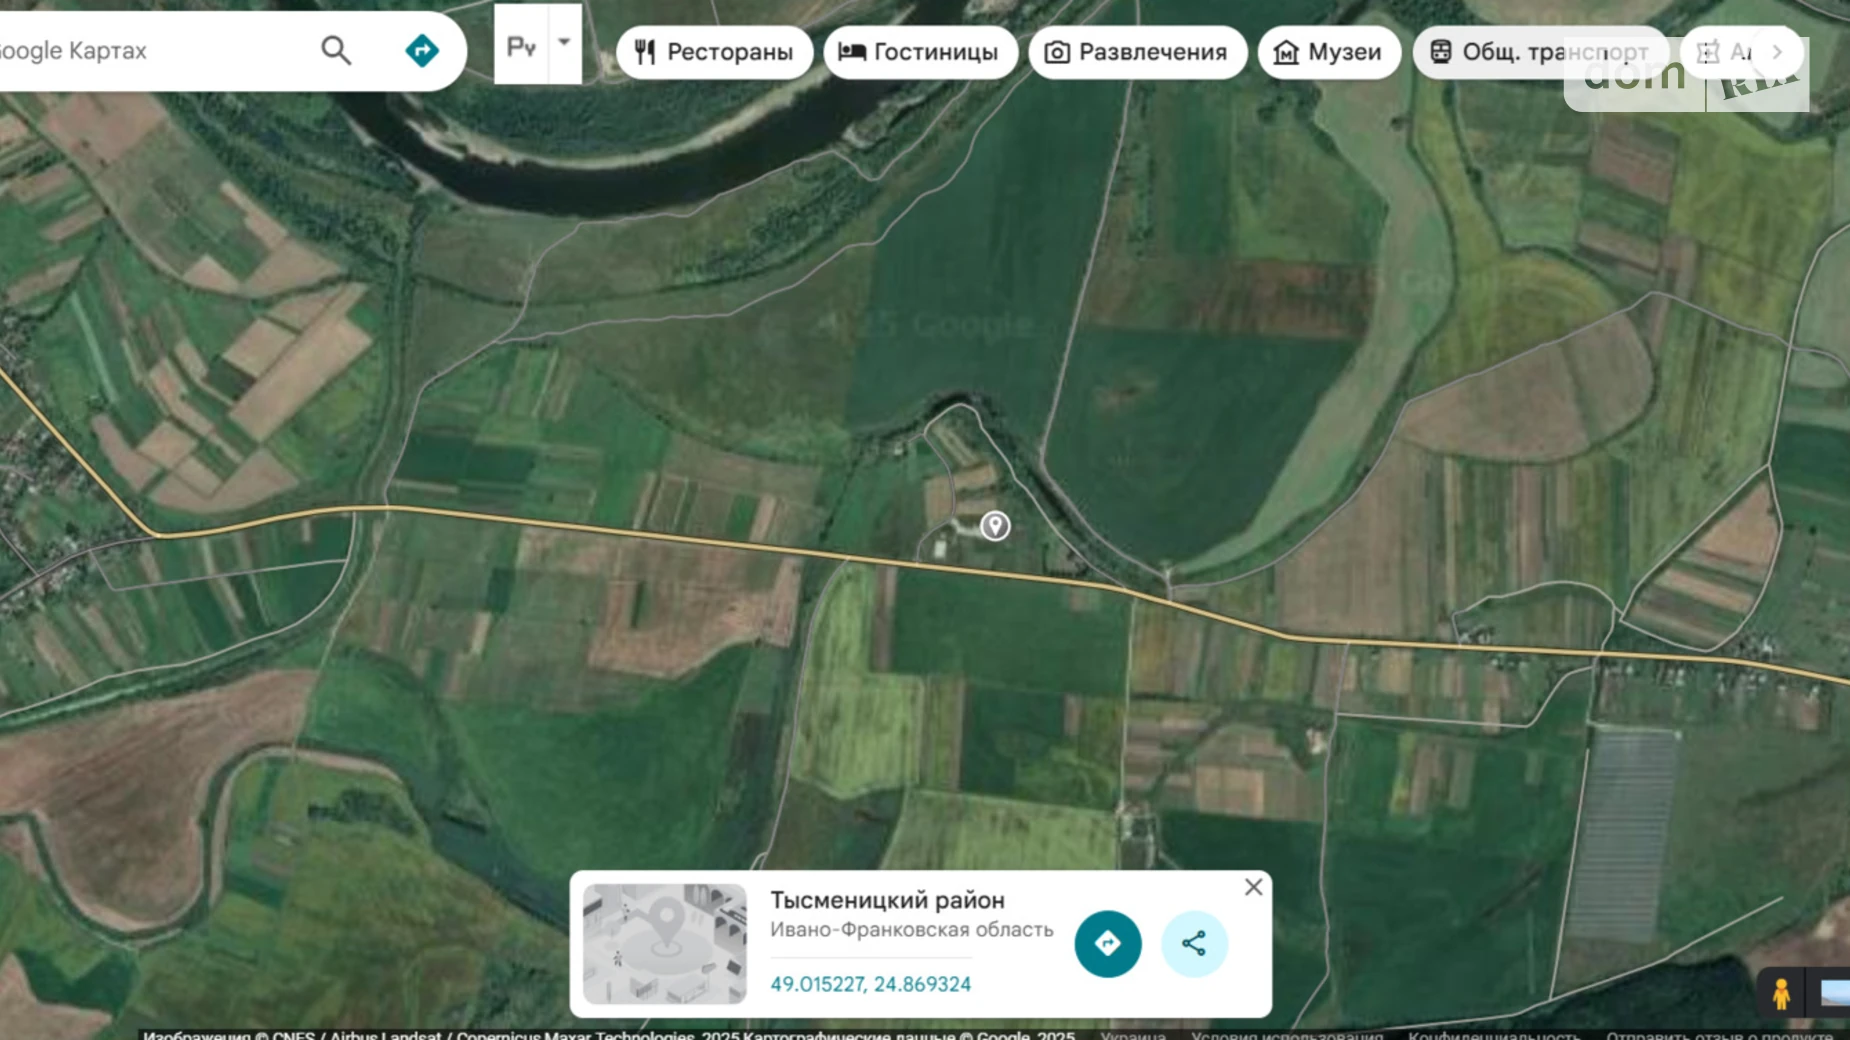Open the place card thumbnail image
Image resolution: width=1850 pixels, height=1040 pixels.
coord(664,943)
